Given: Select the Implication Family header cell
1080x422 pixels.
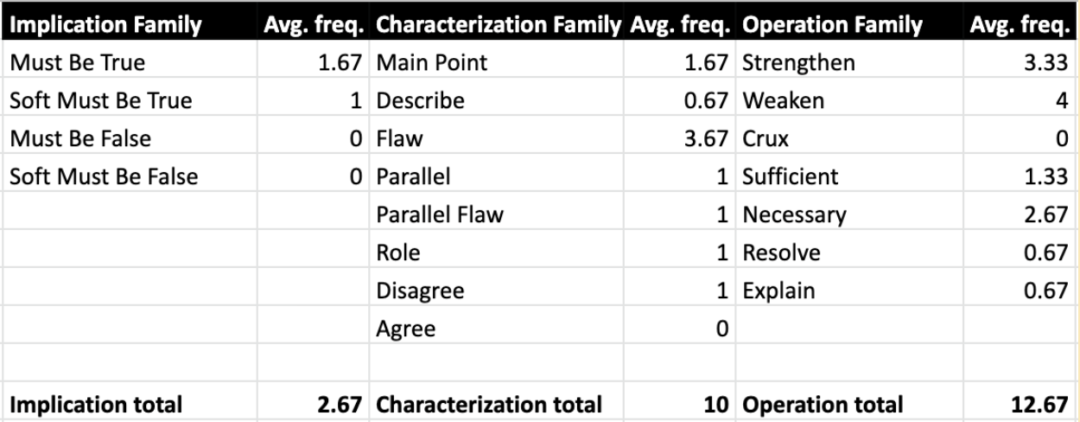Looking at the screenshot, I should coord(105,25).
